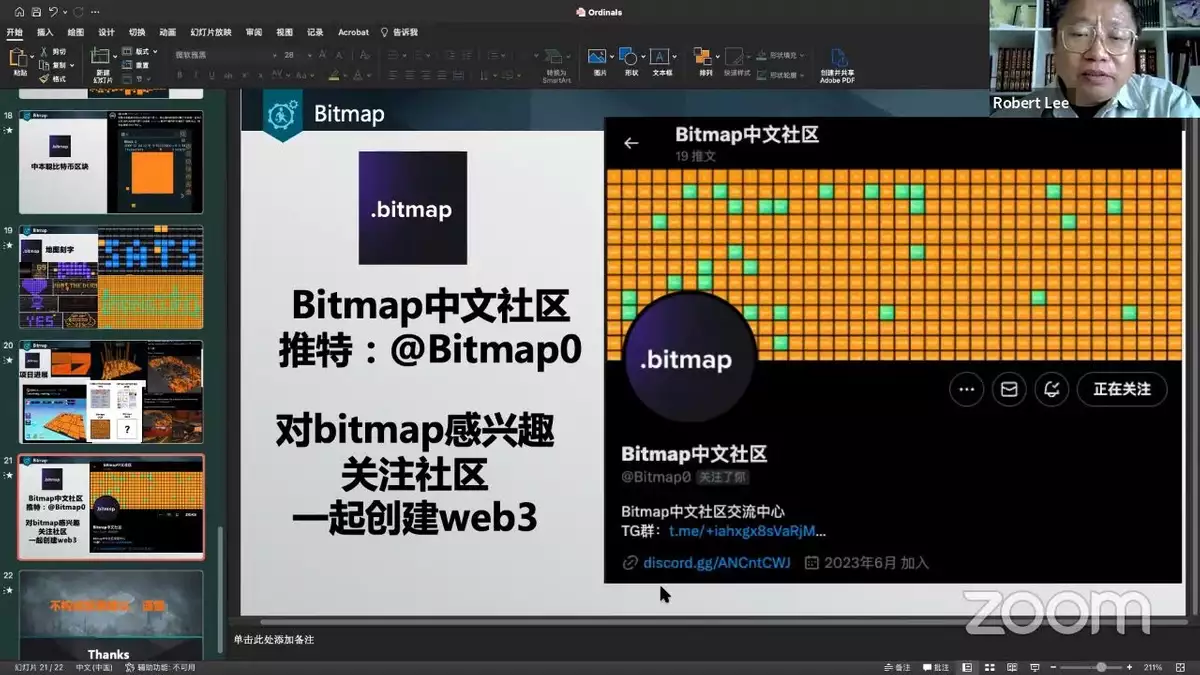Open the three-dot quick access menu
Image resolution: width=1200 pixels, height=675 pixels.
pos(95,12)
